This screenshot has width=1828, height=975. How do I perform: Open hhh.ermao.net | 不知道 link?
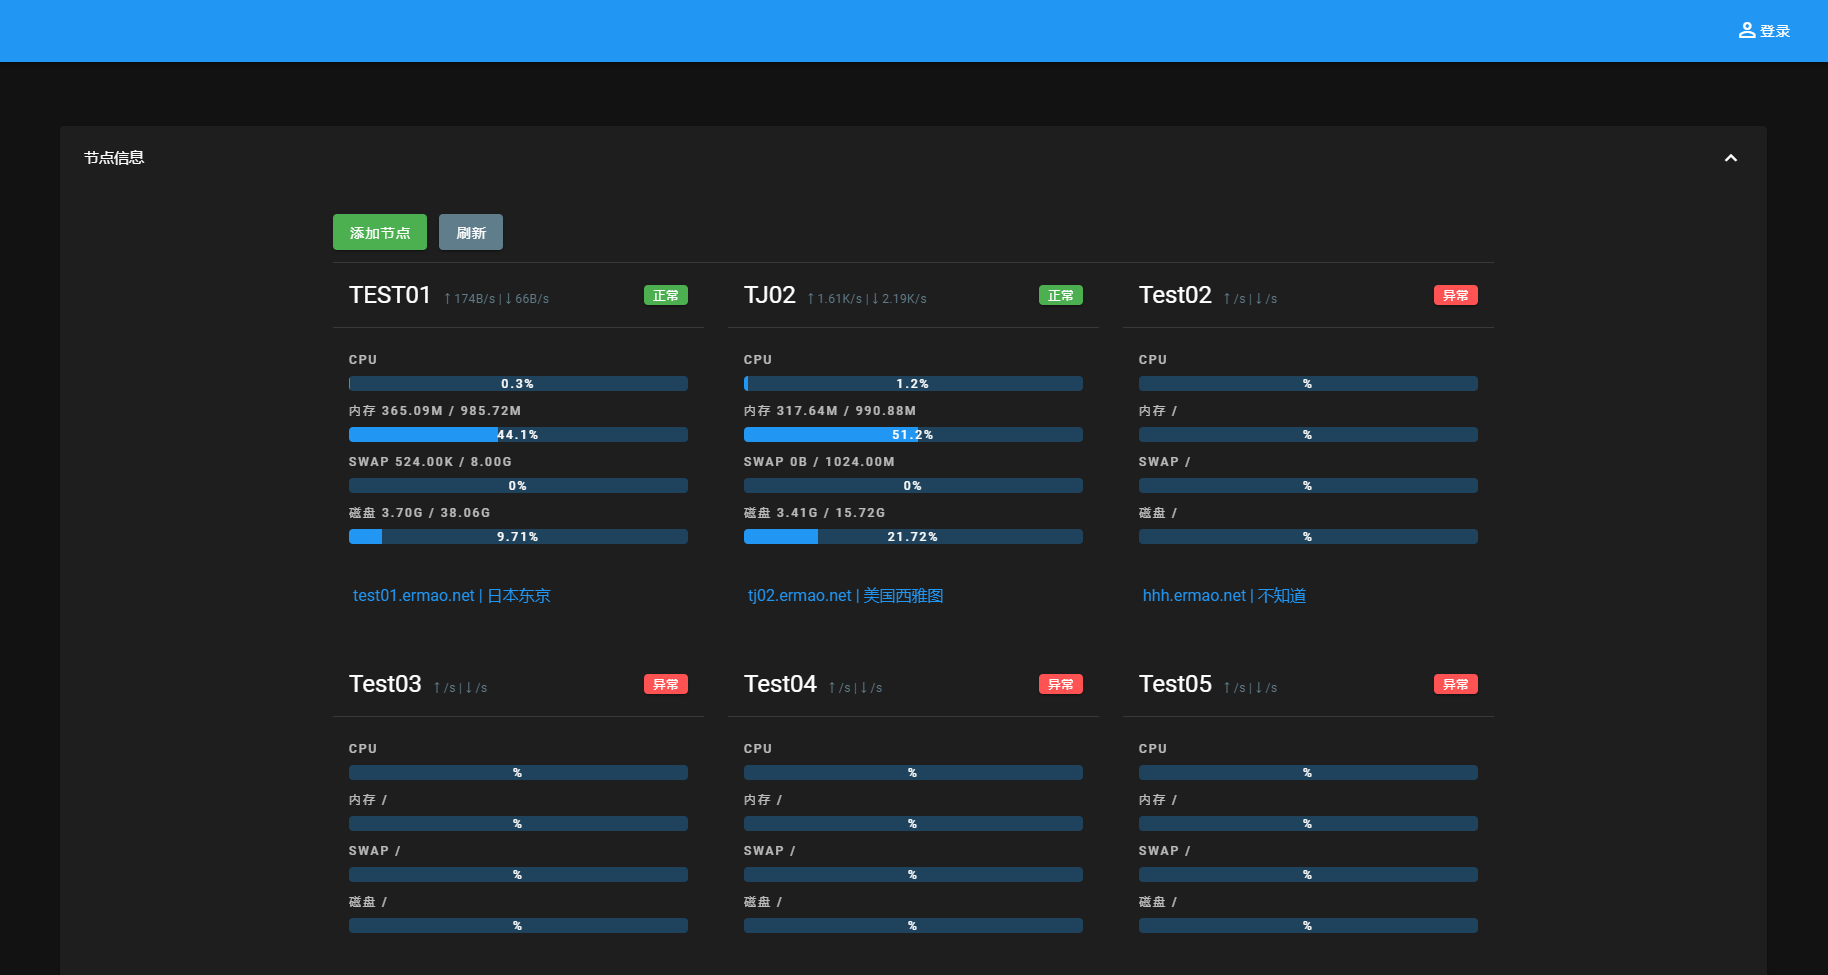pyautogui.click(x=1224, y=595)
